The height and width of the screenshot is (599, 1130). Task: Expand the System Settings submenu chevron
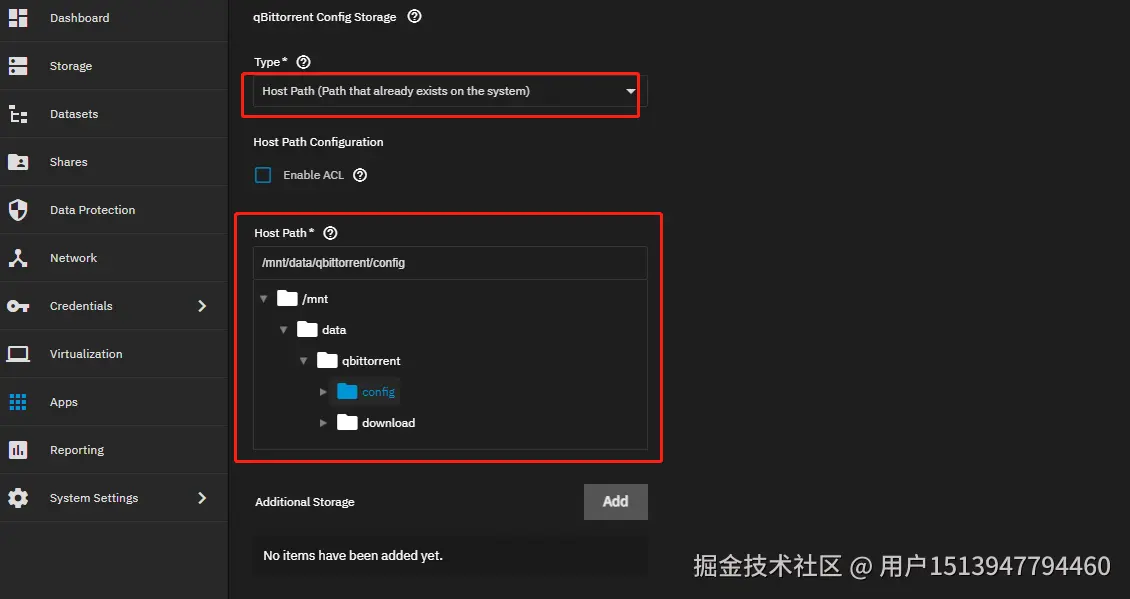click(202, 498)
